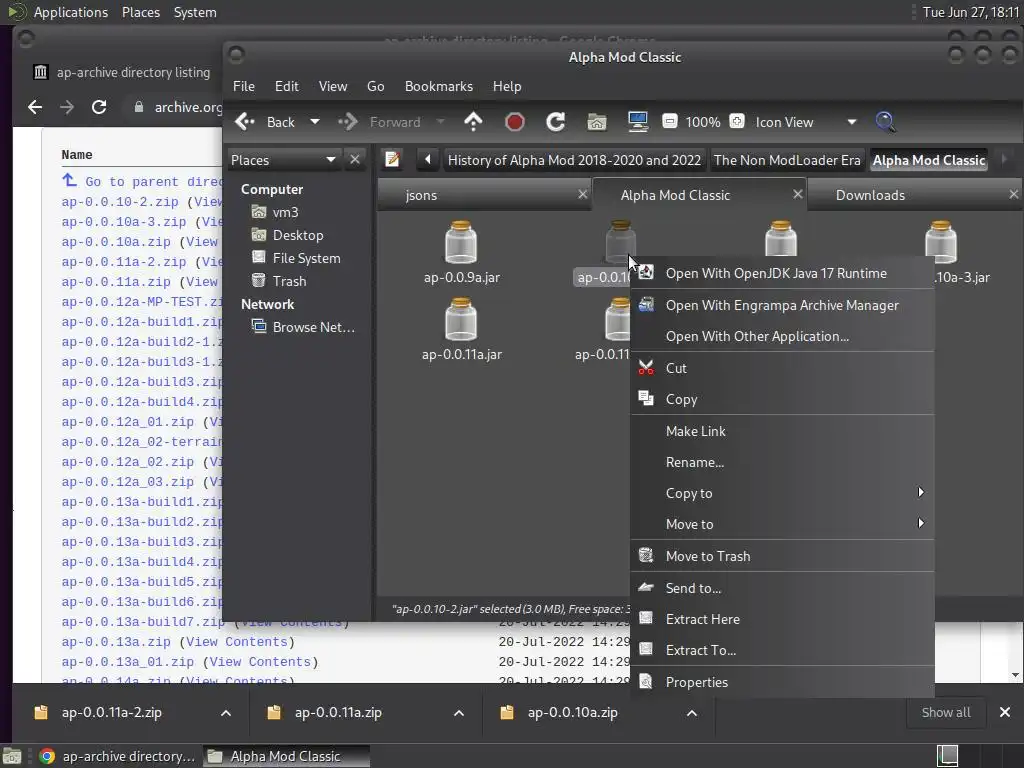Click the red Stop loading icon
This screenshot has width=1024, height=768.
click(x=515, y=121)
